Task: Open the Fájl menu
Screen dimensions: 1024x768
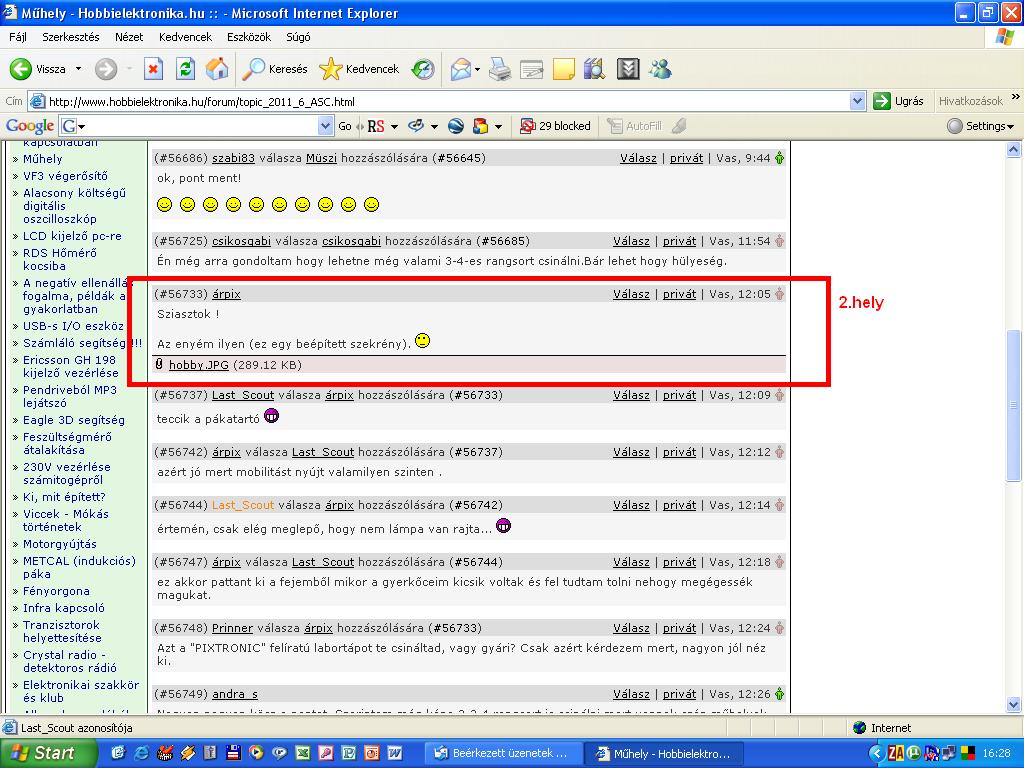Action: tap(18, 37)
